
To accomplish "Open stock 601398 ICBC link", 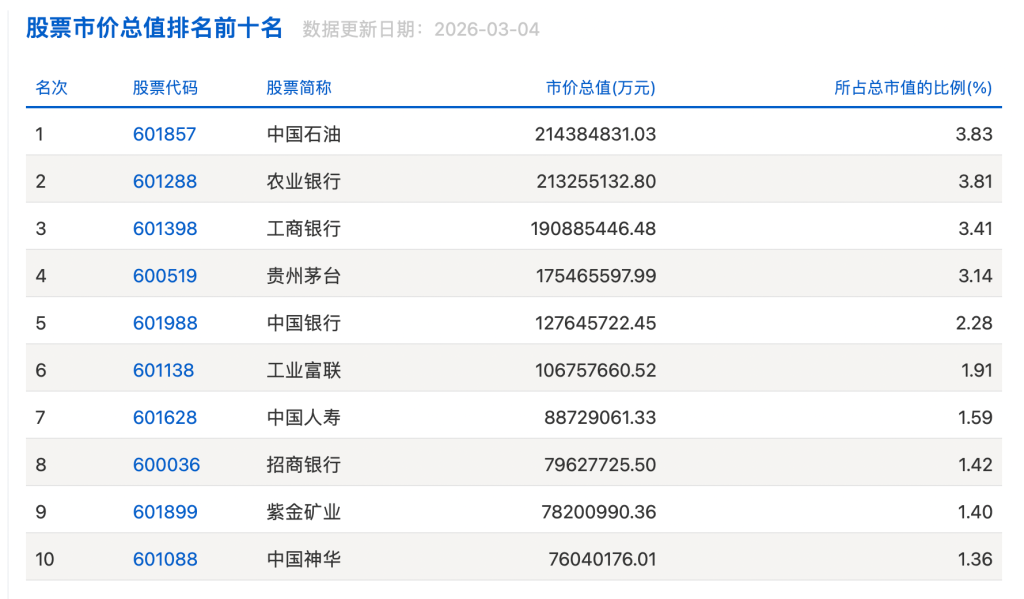I will [165, 227].
